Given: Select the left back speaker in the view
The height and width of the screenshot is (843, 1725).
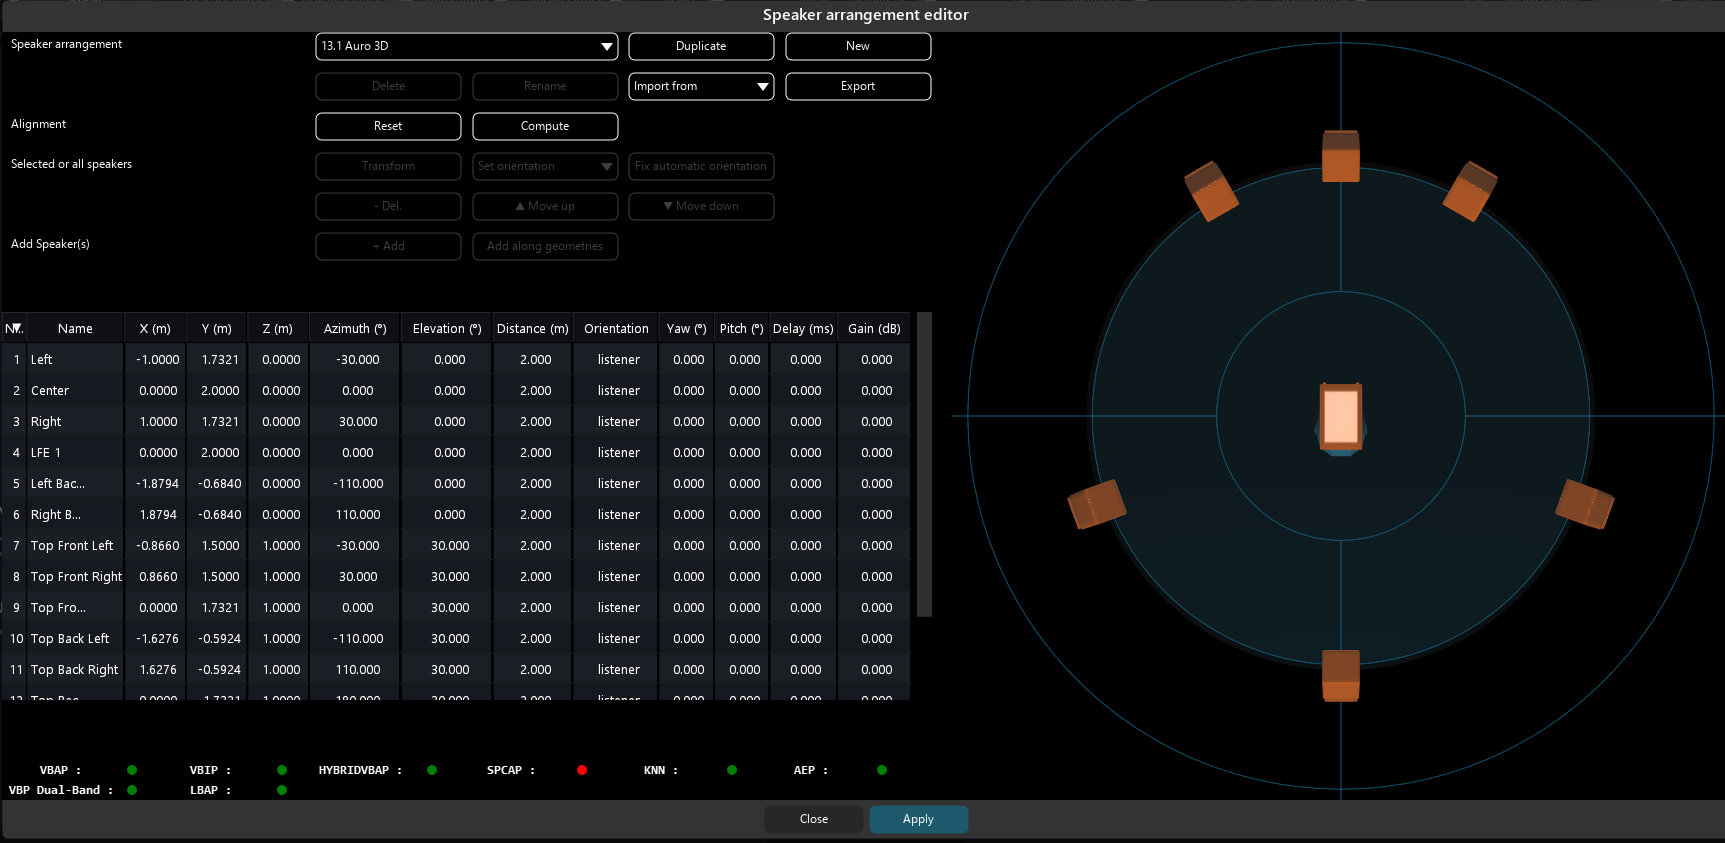Looking at the screenshot, I should [1097, 504].
